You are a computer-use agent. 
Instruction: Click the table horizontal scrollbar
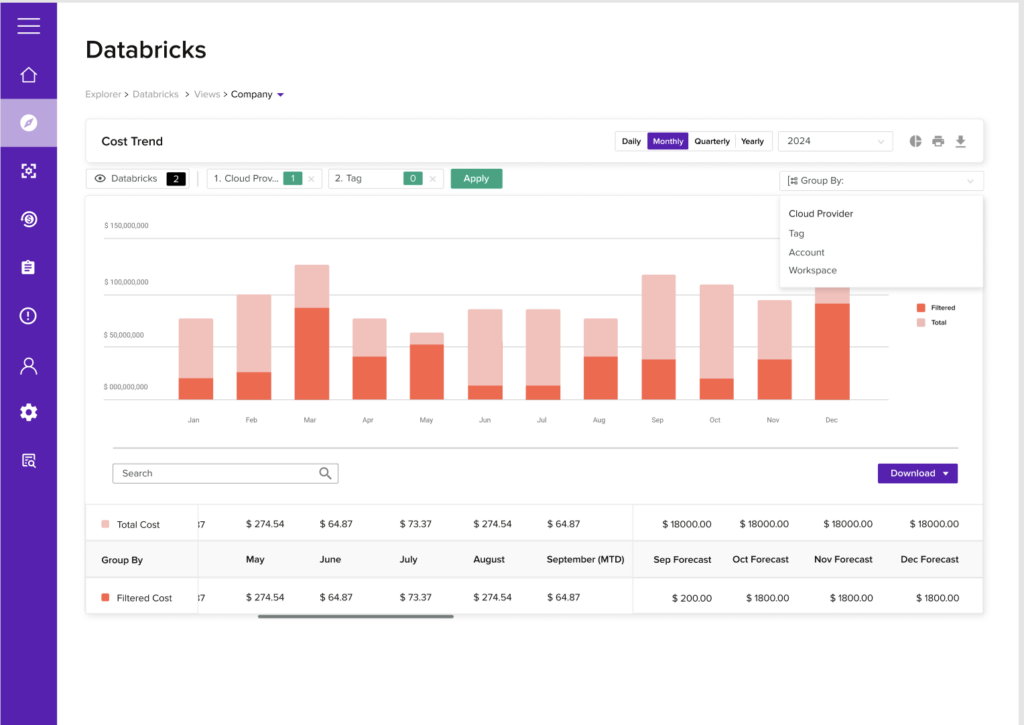355,616
